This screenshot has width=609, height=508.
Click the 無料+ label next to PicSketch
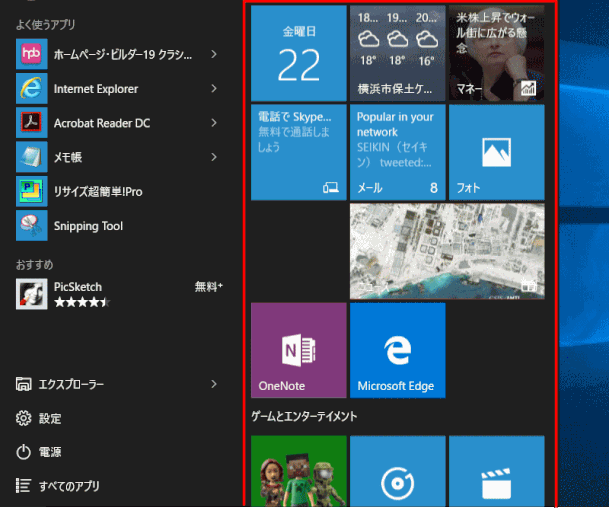pyautogui.click(x=209, y=287)
